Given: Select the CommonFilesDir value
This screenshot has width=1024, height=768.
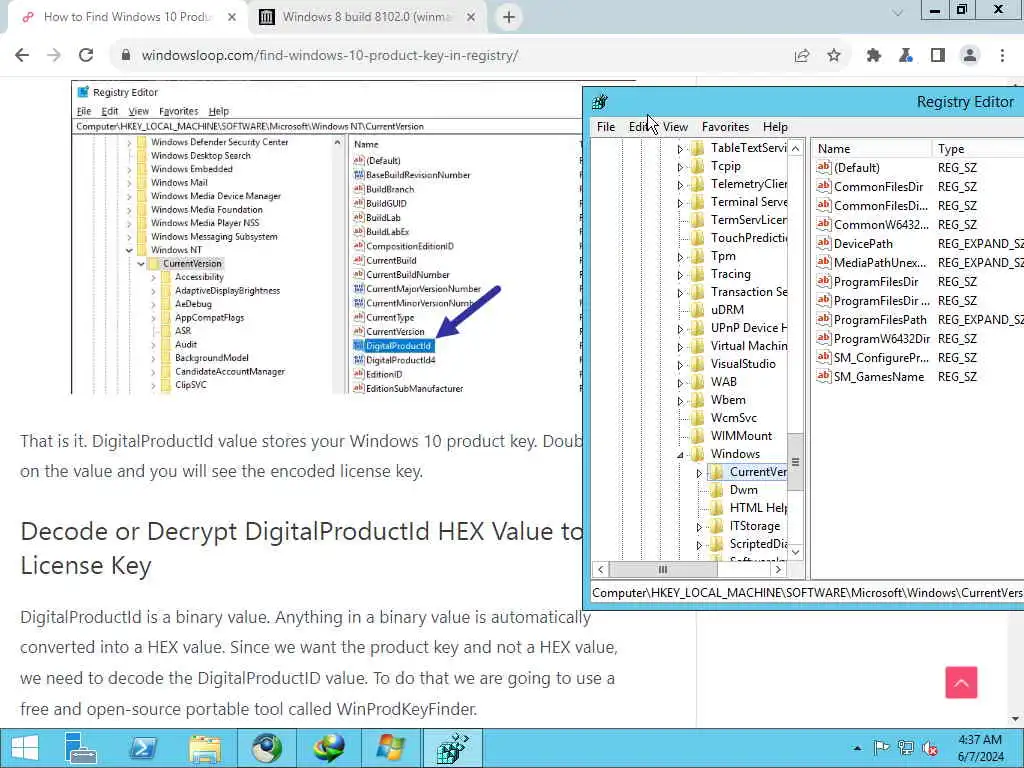Looking at the screenshot, I should pyautogui.click(x=878, y=187).
